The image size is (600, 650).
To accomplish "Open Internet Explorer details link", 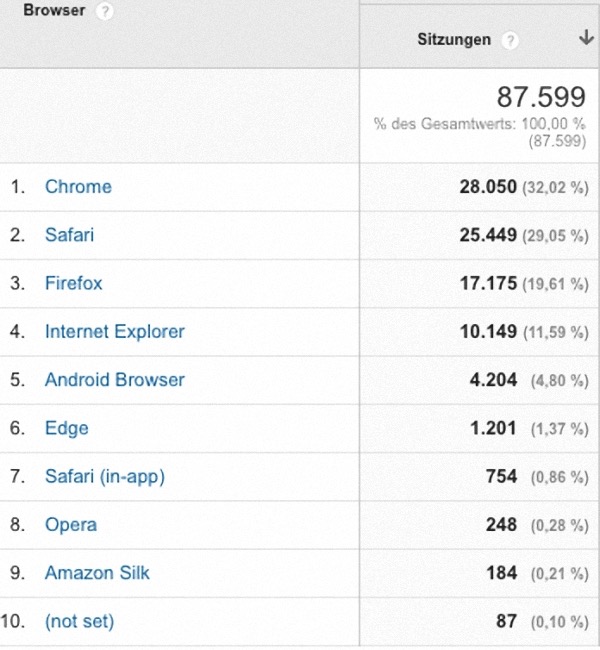I will (114, 332).
